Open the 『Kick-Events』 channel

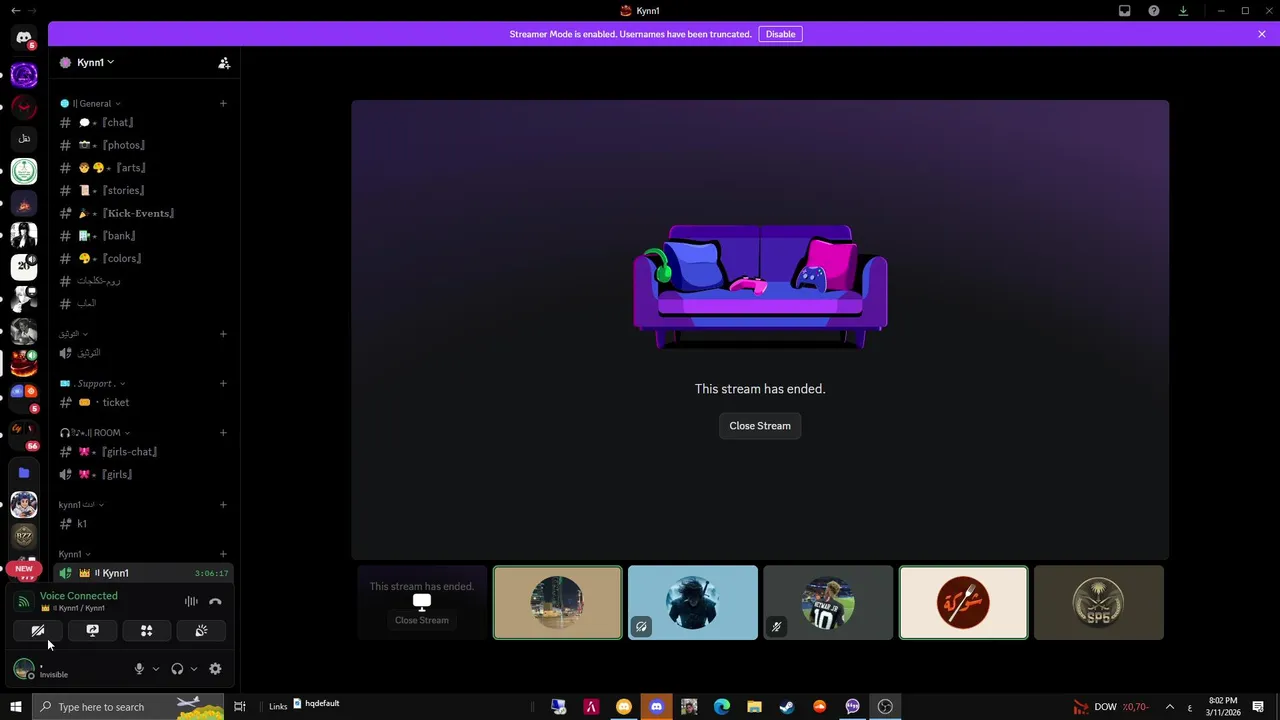[x=143, y=213]
